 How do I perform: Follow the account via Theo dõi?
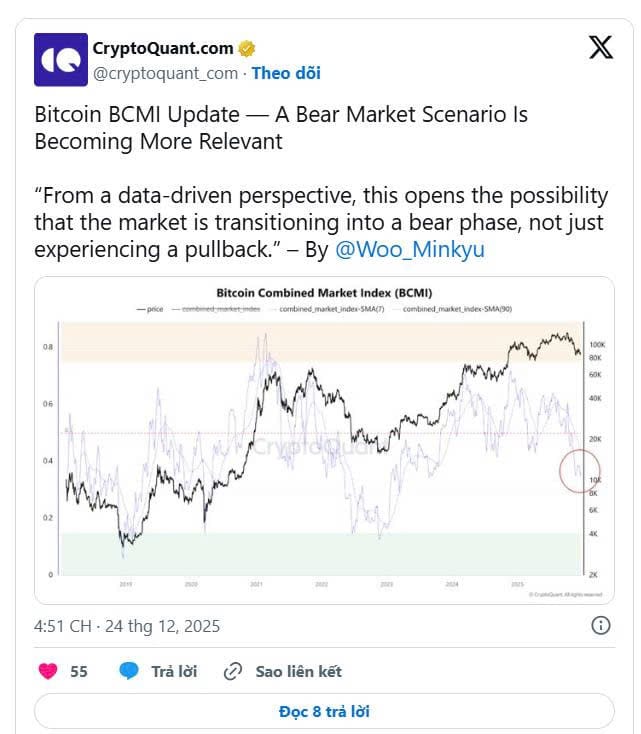point(286,73)
